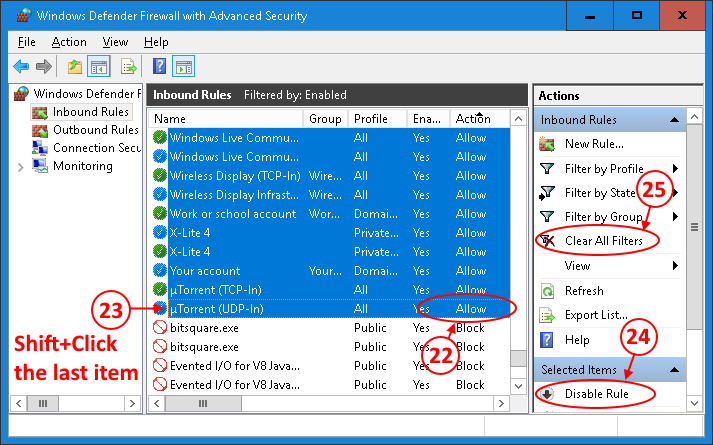
Task: Collapse the Inbound Rules actions section
Action: 675,120
